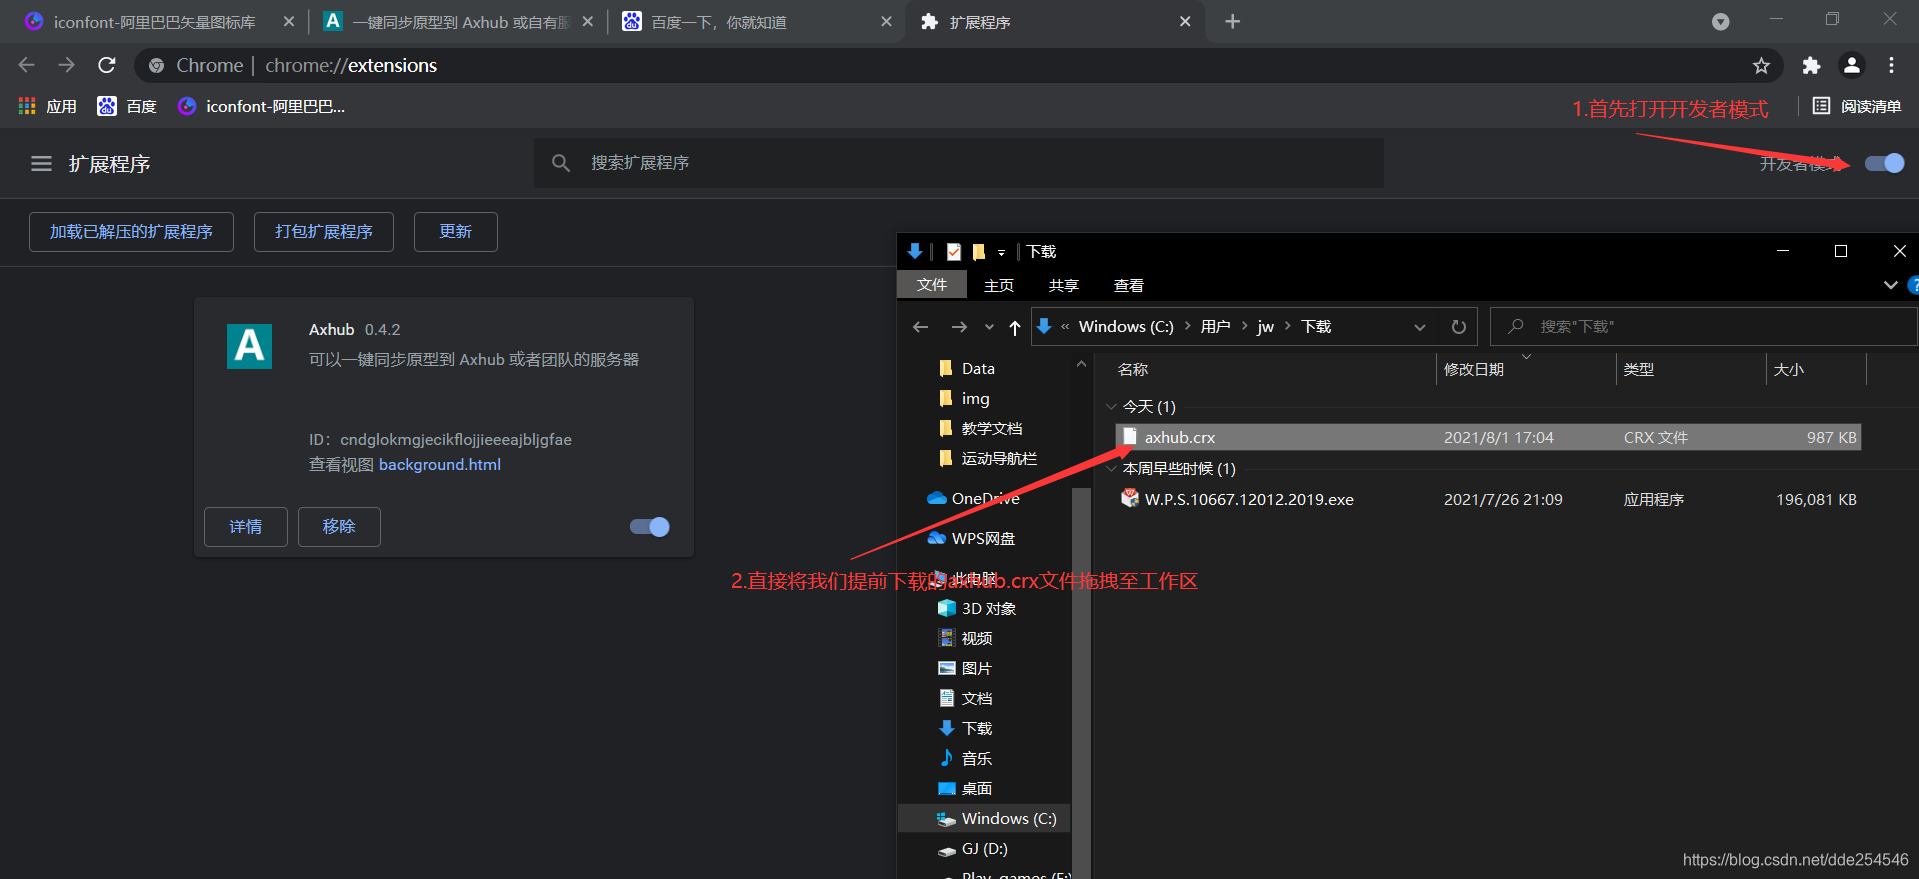1919x879 pixels.
Task: Click the Update extensions button
Action: coord(456,232)
